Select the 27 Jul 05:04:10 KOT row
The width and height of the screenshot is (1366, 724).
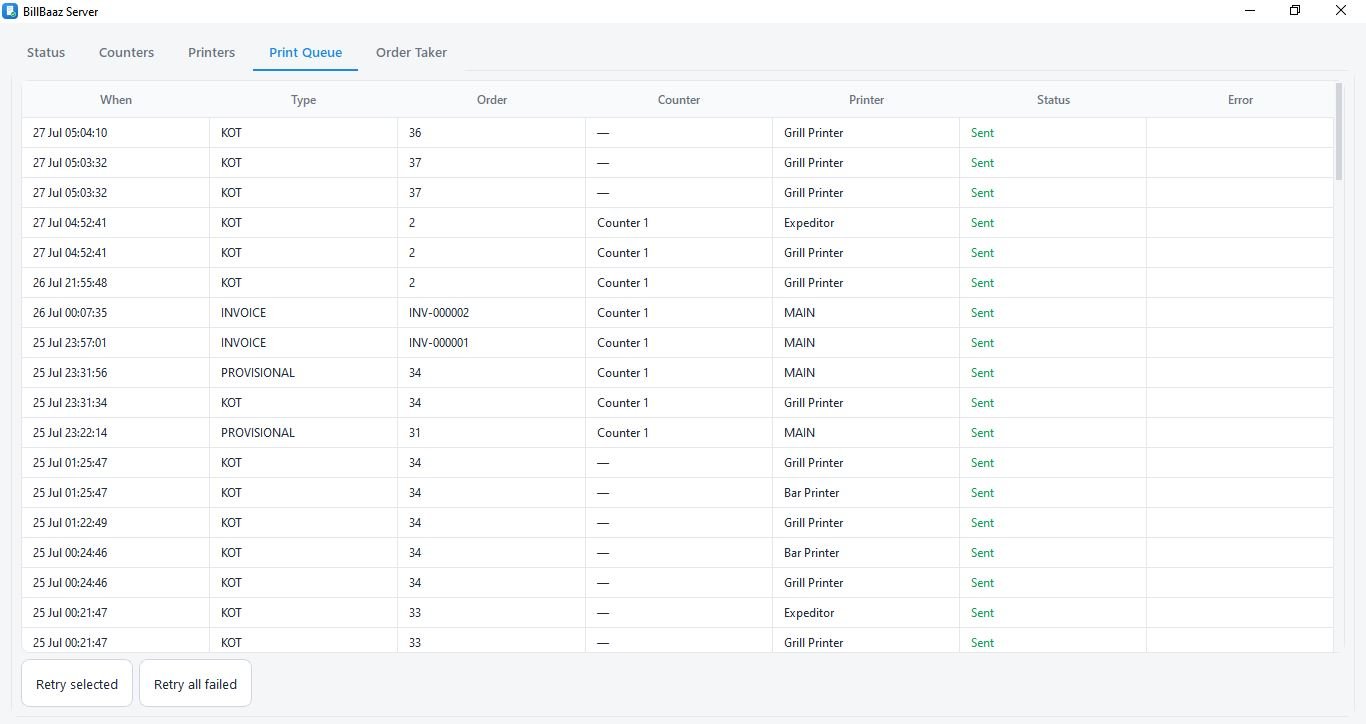[677, 133]
